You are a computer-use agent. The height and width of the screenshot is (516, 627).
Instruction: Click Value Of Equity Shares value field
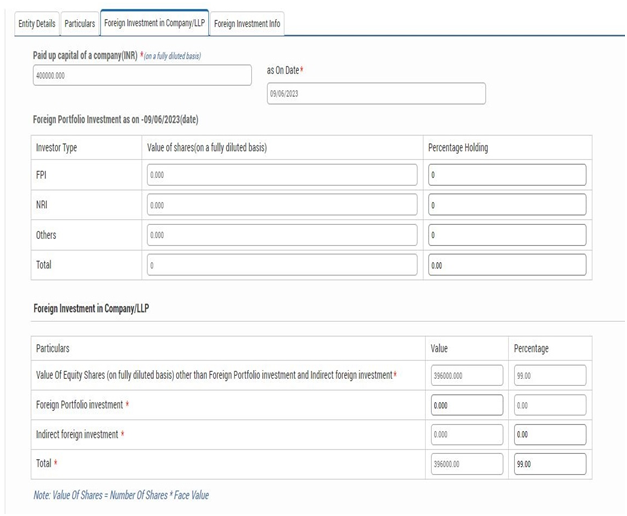466,375
